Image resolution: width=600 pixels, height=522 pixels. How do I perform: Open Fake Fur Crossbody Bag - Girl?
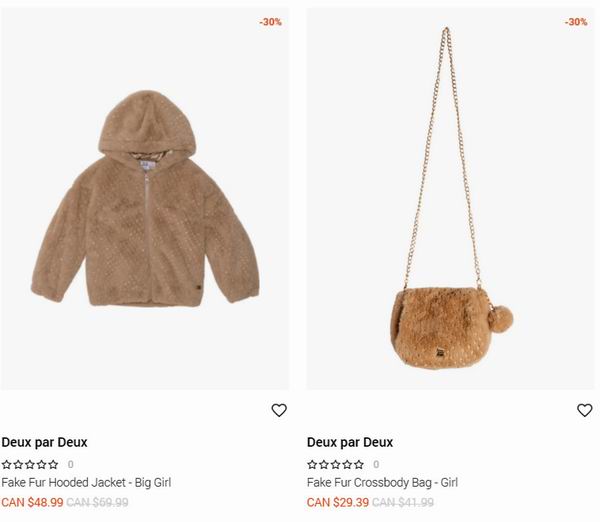pyautogui.click(x=382, y=482)
